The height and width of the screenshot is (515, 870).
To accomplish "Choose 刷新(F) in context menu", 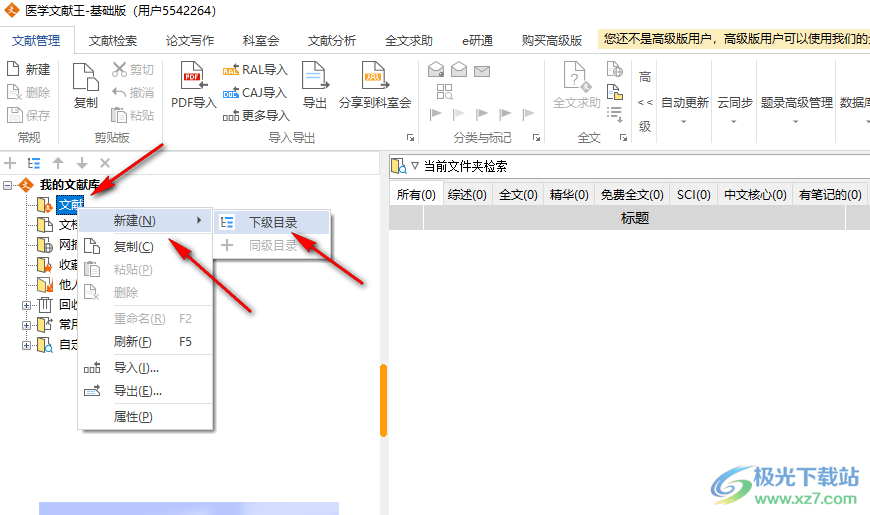I will click(145, 342).
